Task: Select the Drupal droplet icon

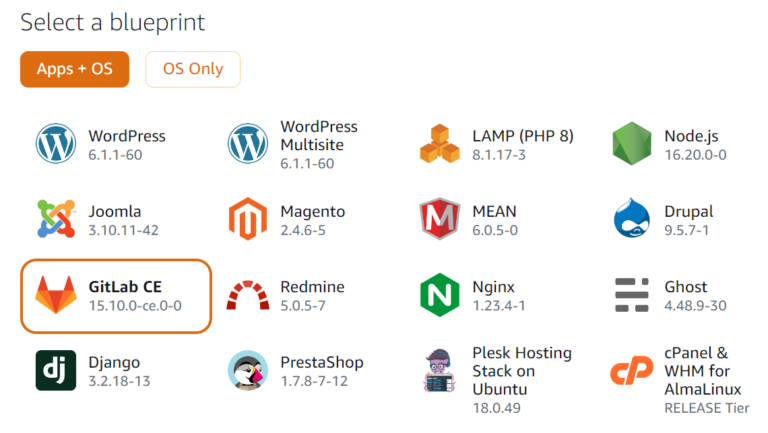Action: click(x=632, y=220)
